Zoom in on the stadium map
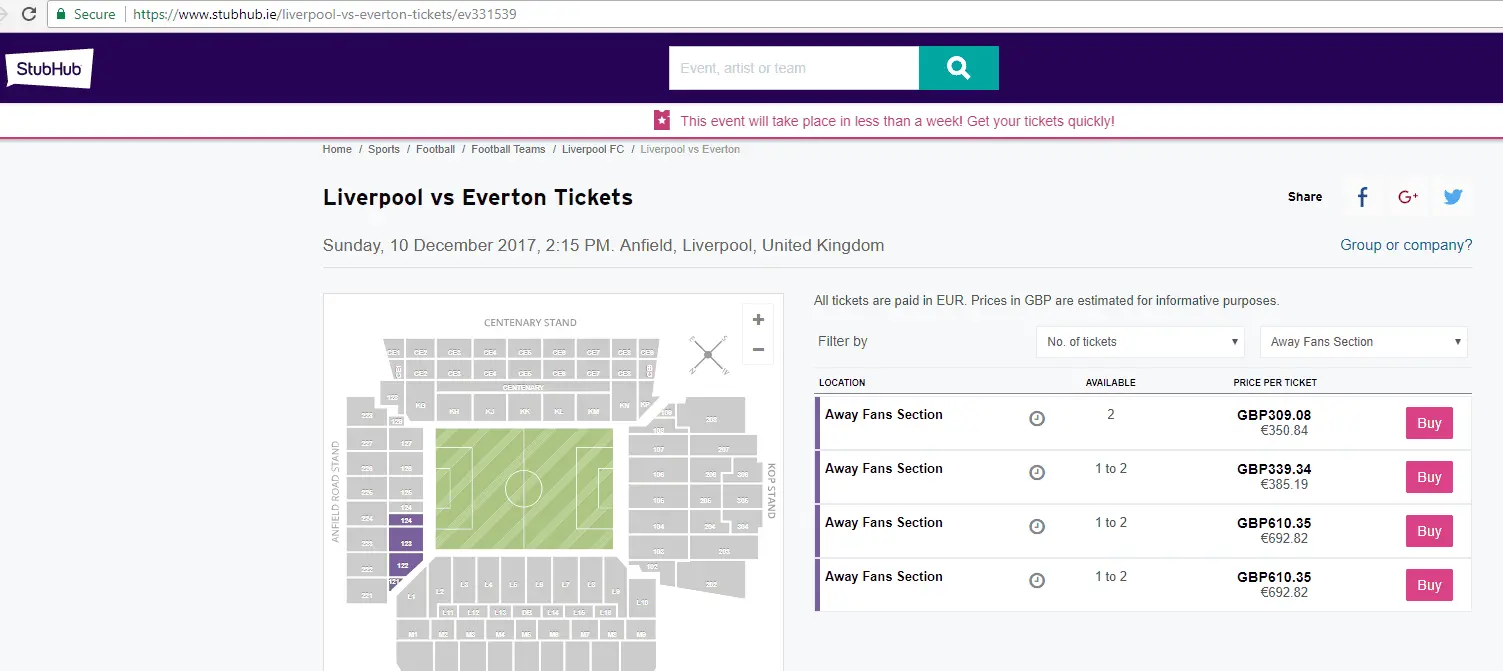Viewport: 1503px width, 671px height. pos(758,320)
